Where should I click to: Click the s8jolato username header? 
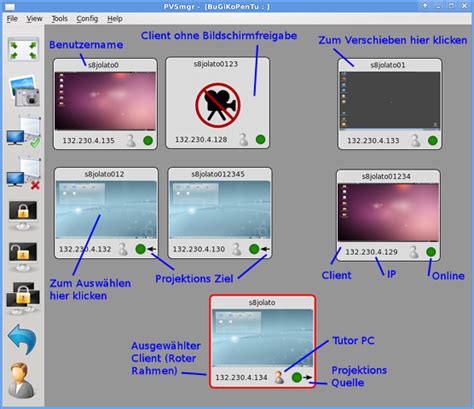(262, 302)
